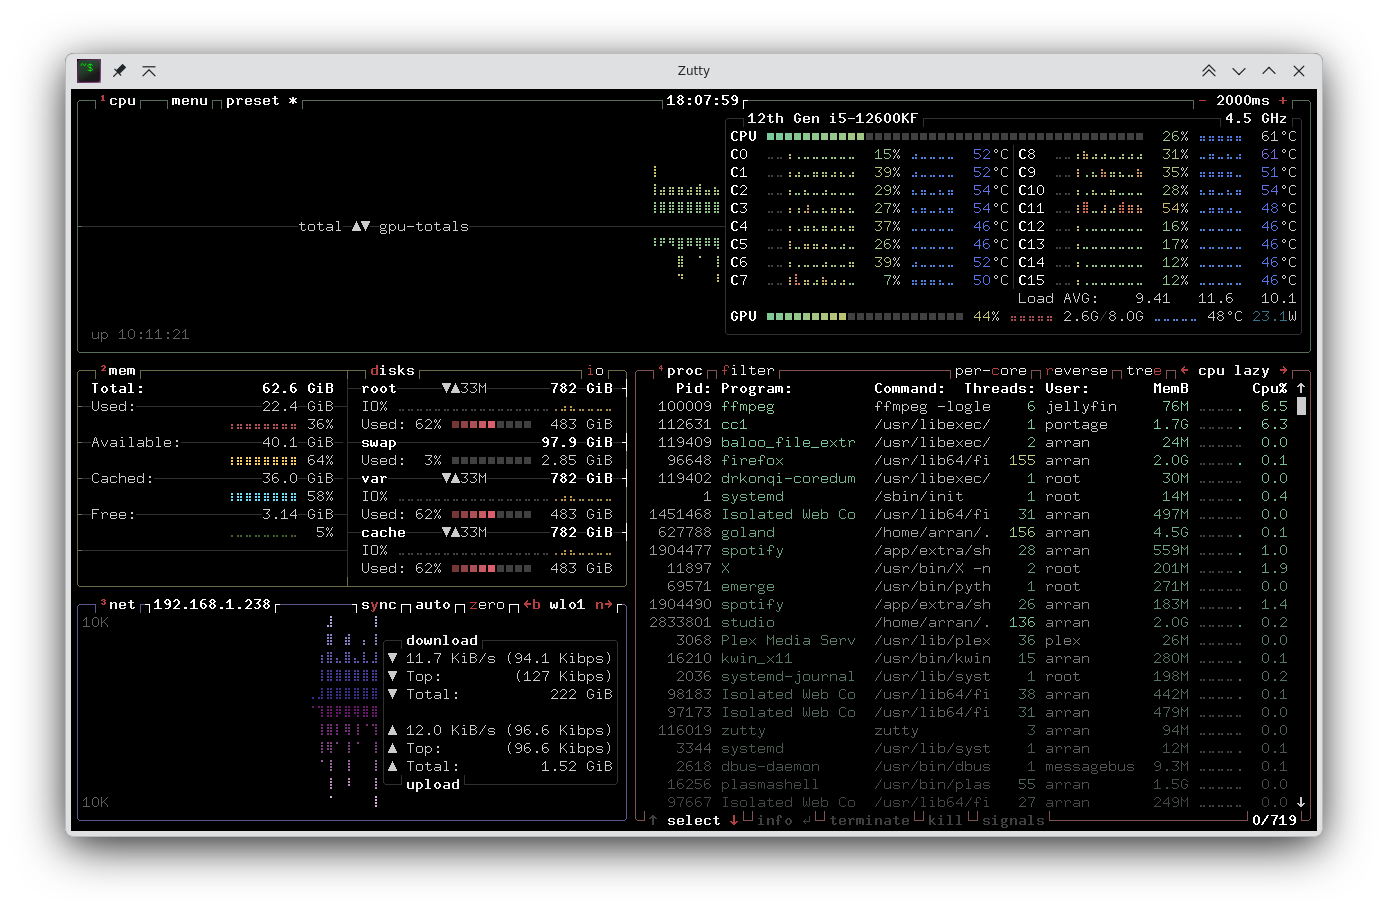Select the kwin_x11 process row

click(968, 658)
